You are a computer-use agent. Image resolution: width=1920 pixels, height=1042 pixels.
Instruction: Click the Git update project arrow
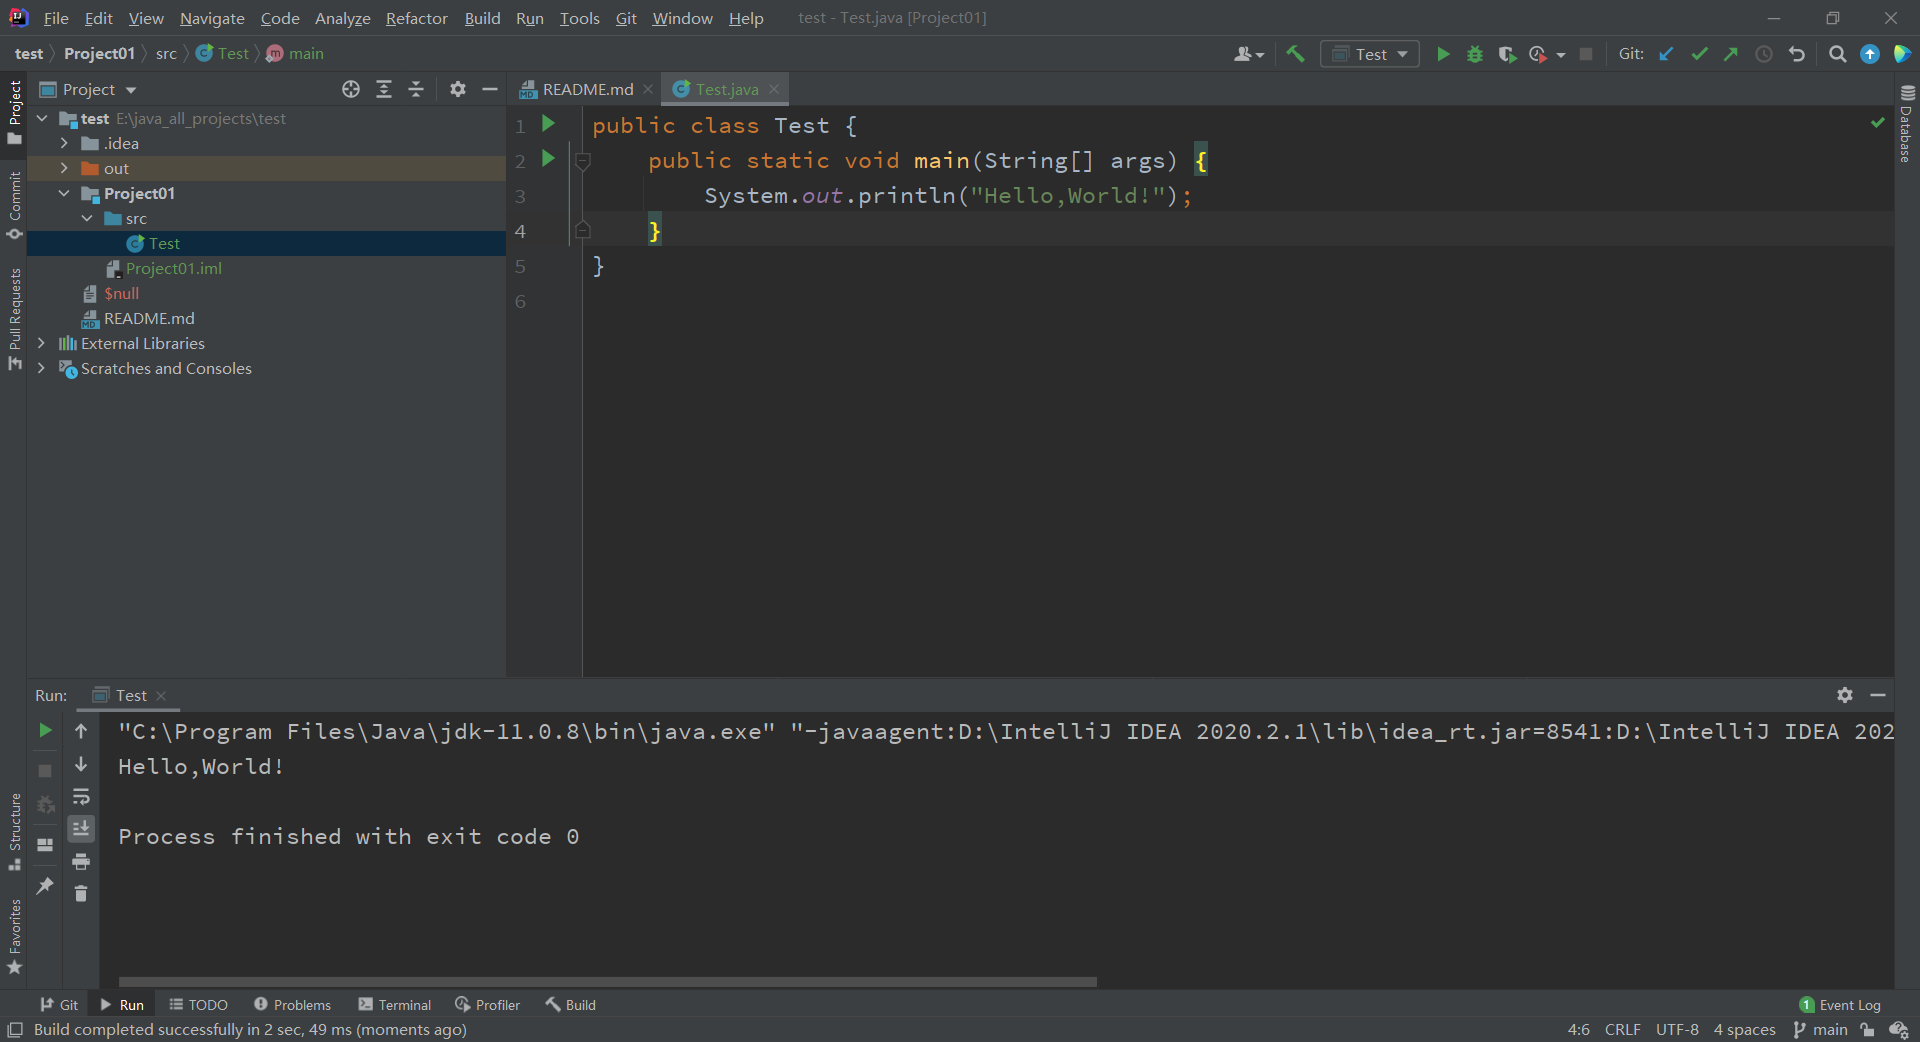pyautogui.click(x=1666, y=54)
